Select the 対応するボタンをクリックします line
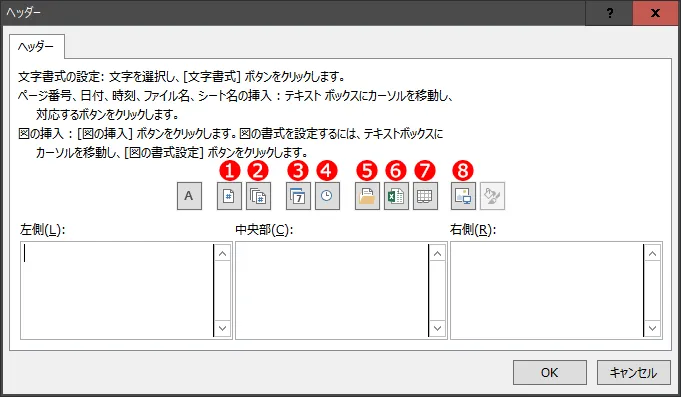This screenshot has height=397, width=681. pos(107,115)
